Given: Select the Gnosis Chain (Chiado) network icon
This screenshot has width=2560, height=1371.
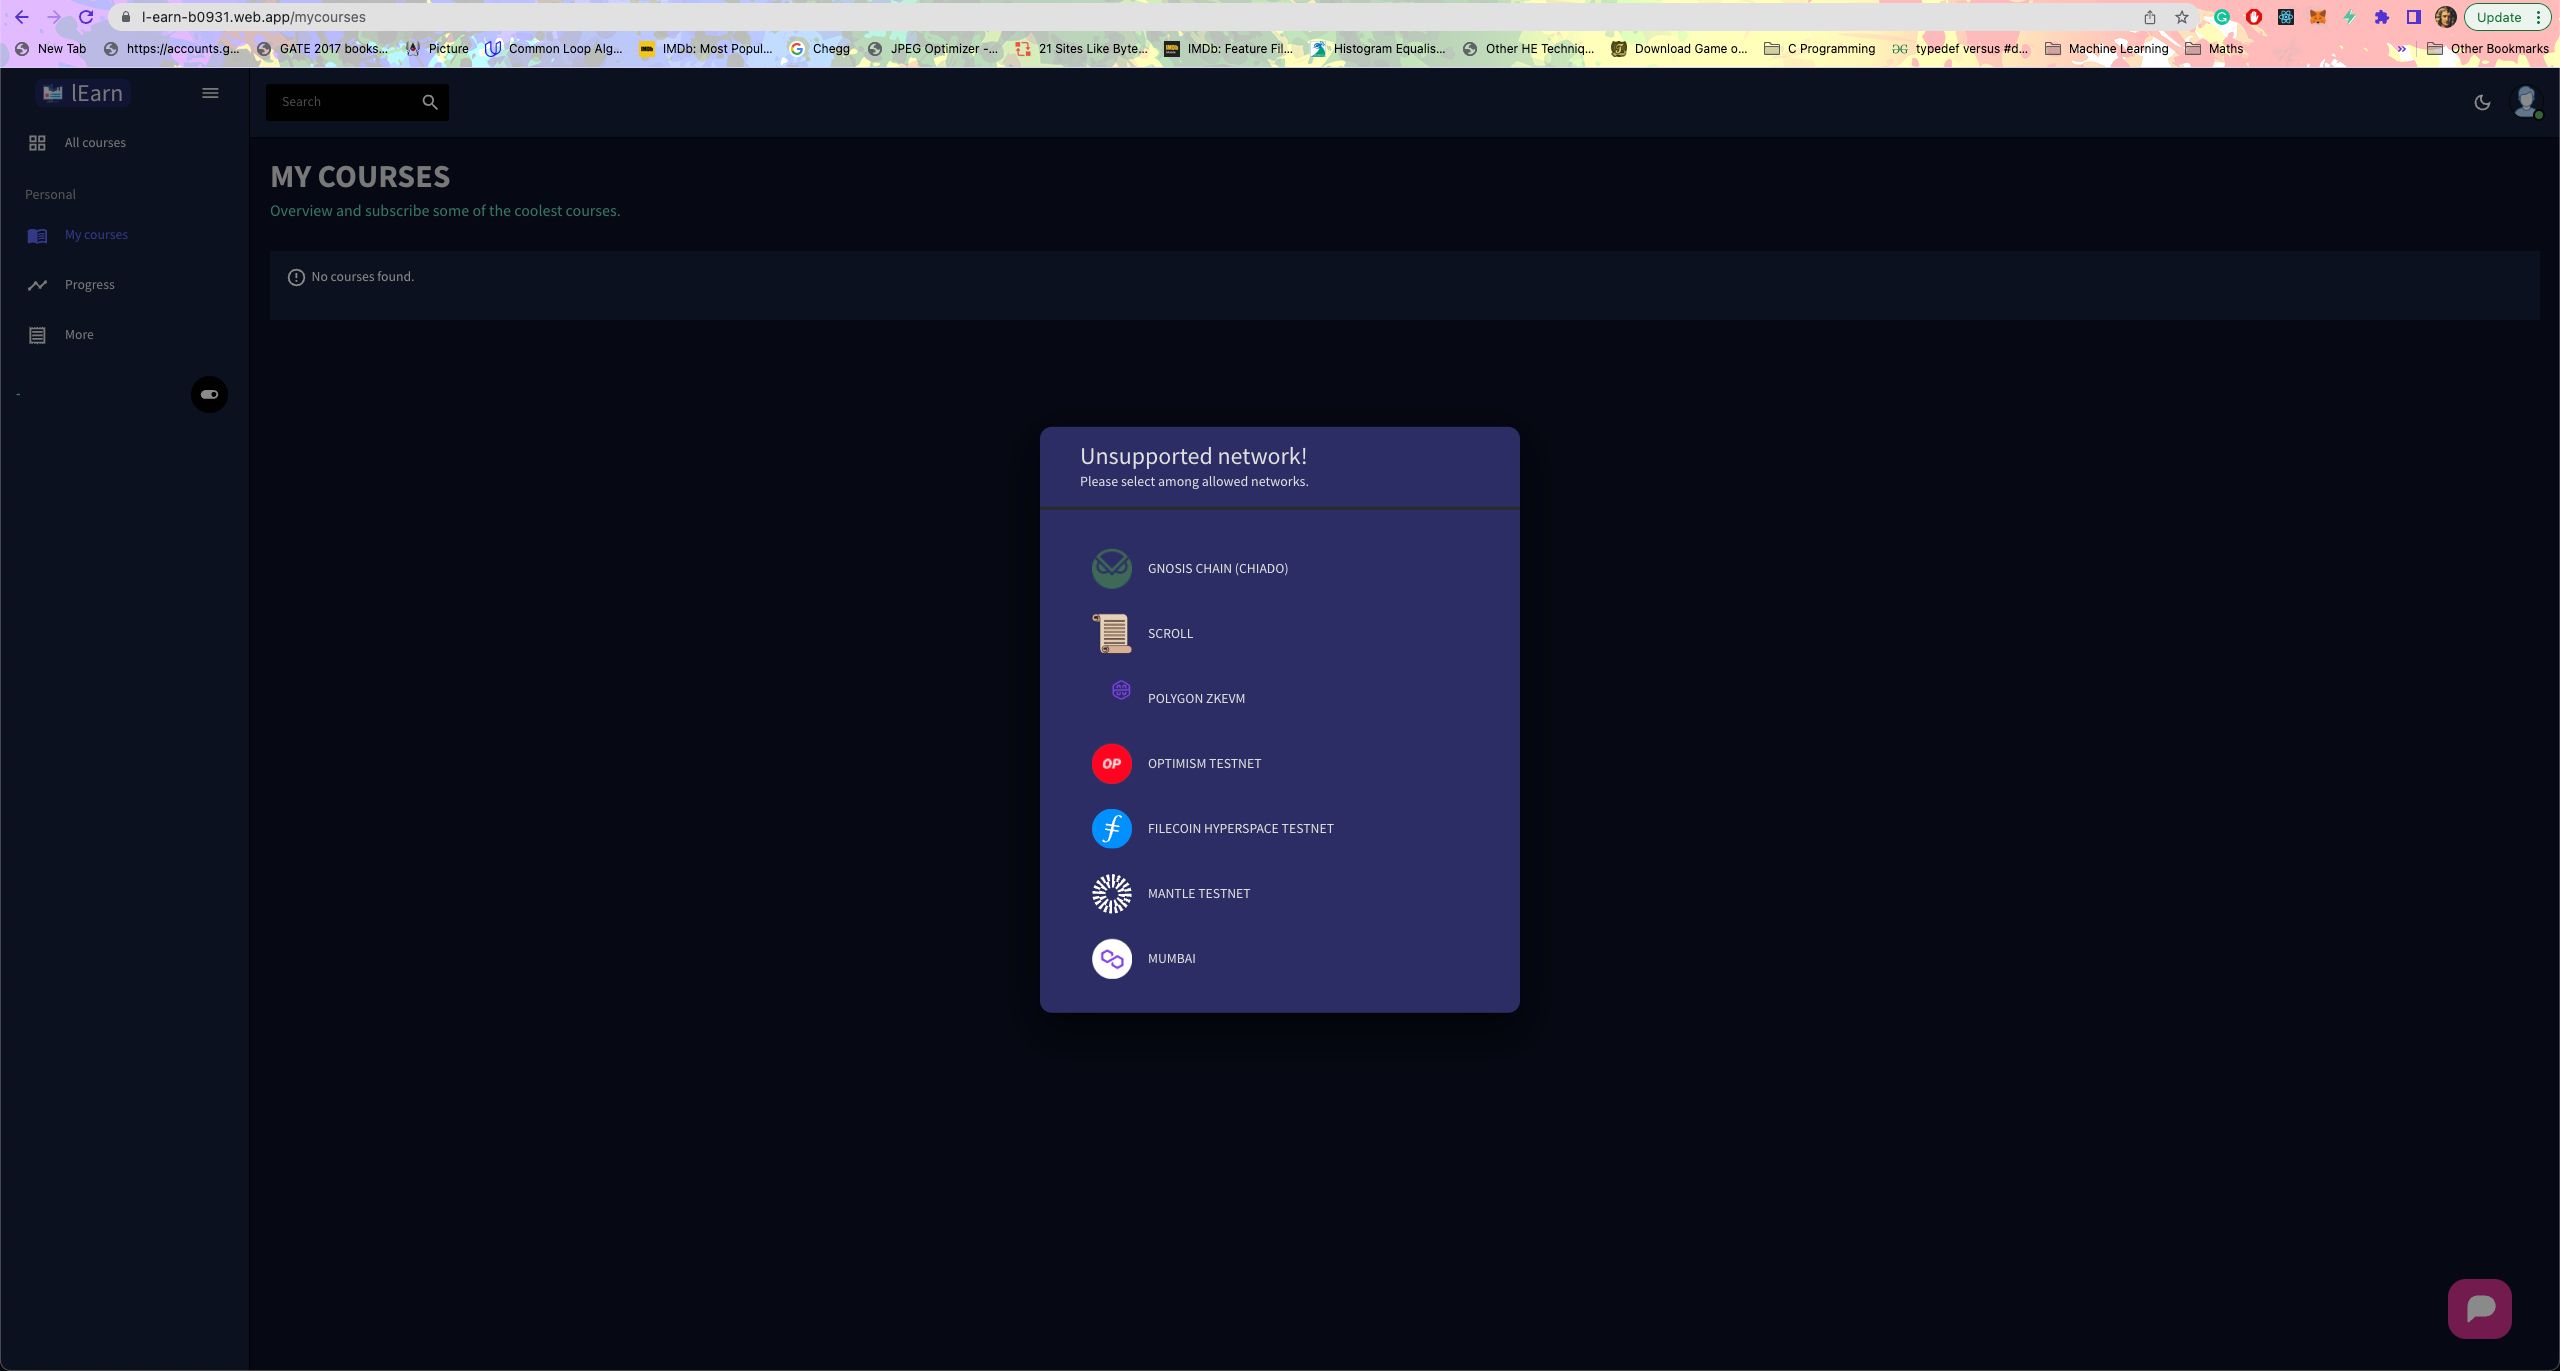Looking at the screenshot, I should 1111,568.
